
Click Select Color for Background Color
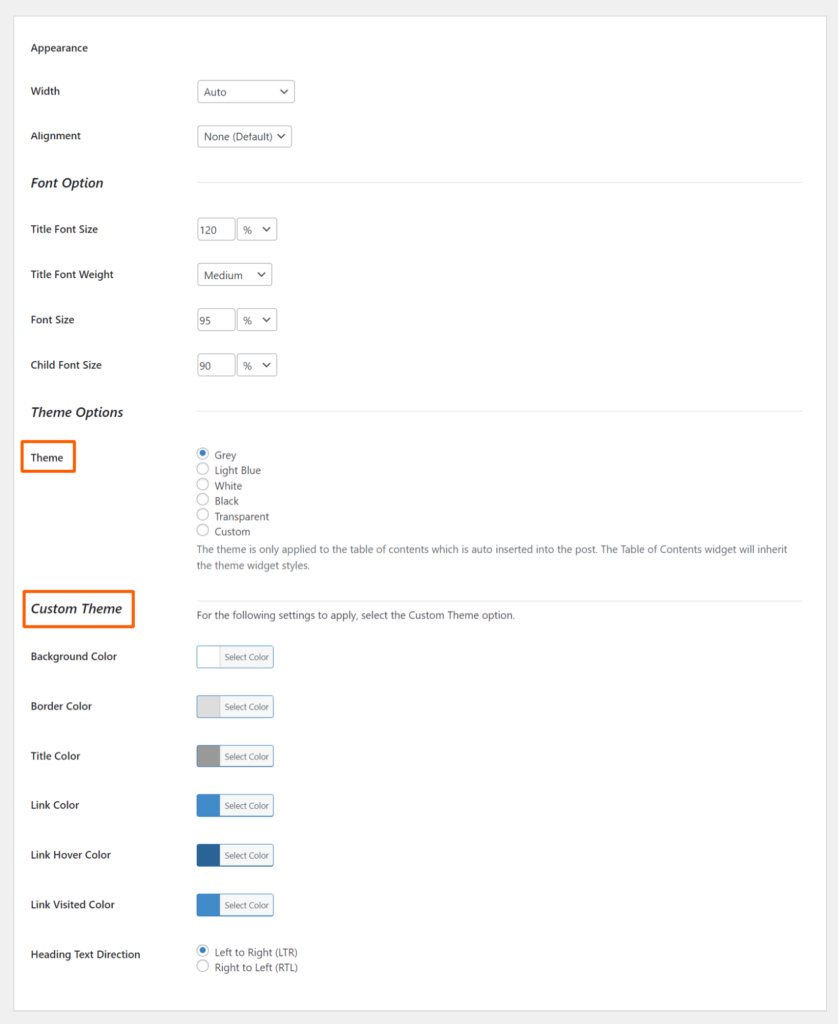click(246, 657)
